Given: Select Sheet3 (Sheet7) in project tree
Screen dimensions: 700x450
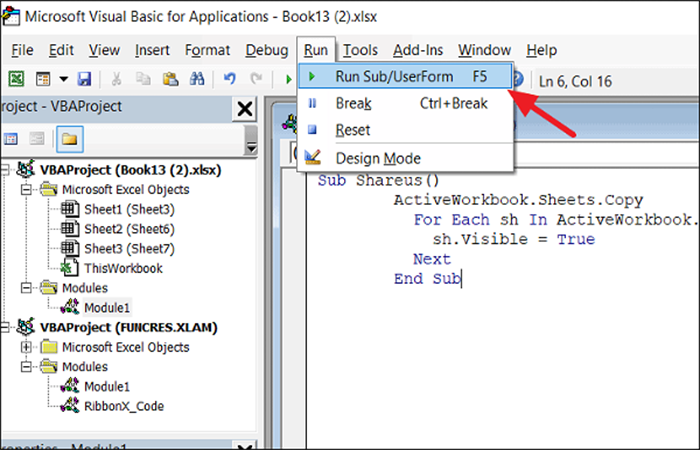Looking at the screenshot, I should [129, 249].
